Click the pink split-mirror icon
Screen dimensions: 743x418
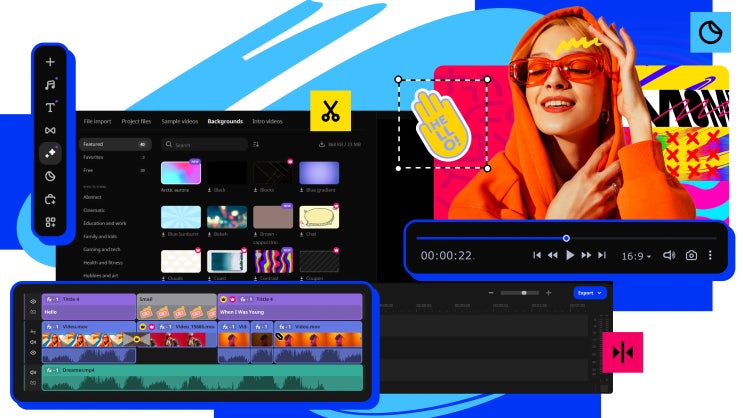[x=623, y=352]
